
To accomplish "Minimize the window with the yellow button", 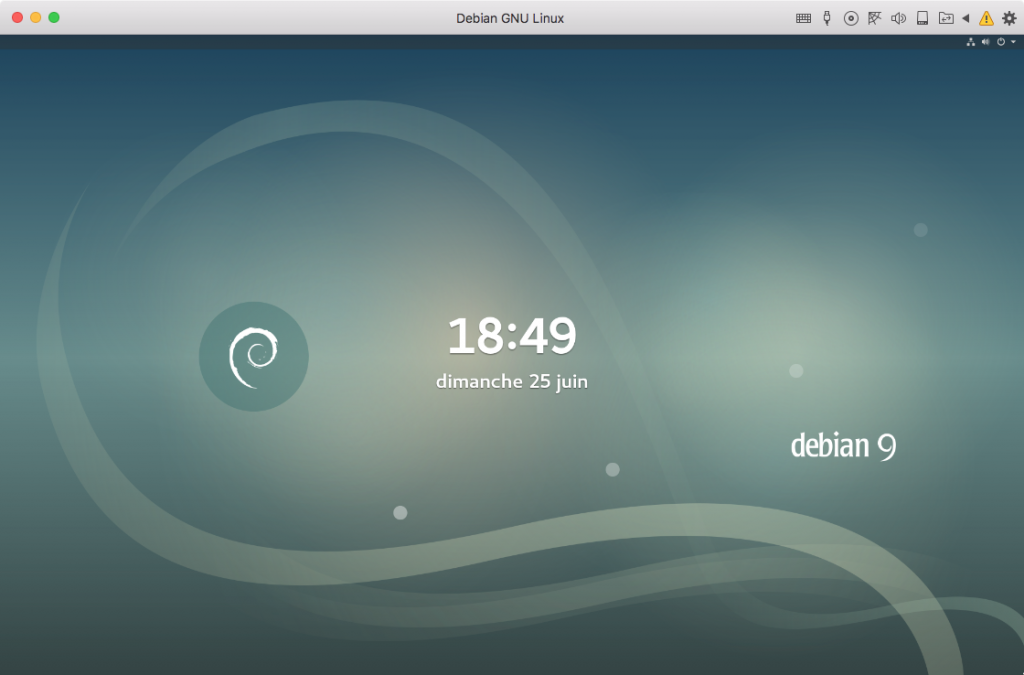I will click(x=33, y=17).
